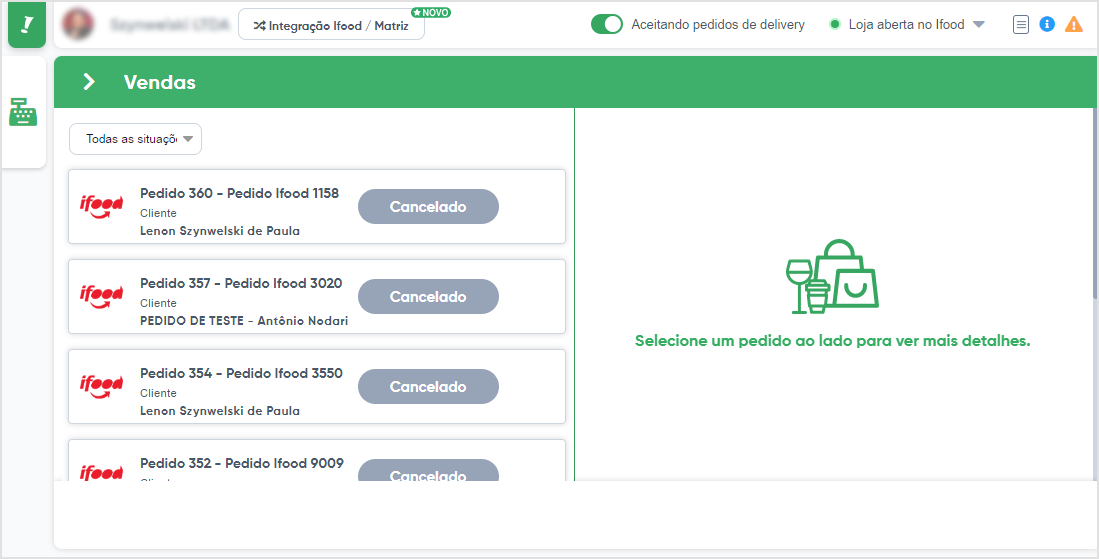Expand the Vendas panel chevron
1099x559 pixels.
point(89,82)
